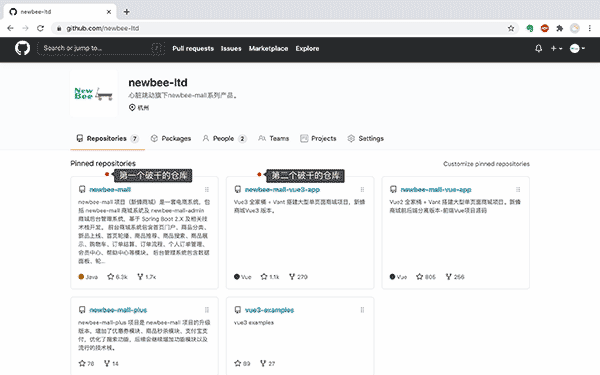Click the Java language label
This screenshot has width=600, height=375.
[x=88, y=277]
